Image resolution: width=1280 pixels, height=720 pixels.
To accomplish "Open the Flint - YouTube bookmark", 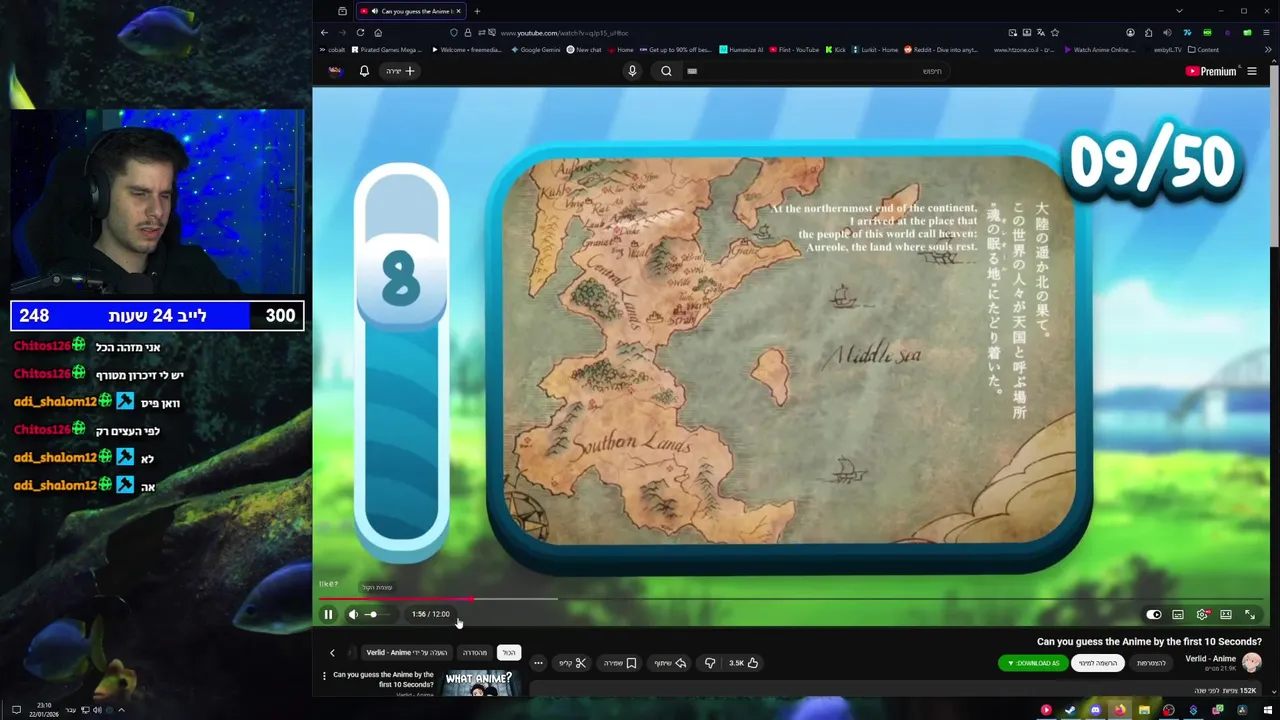I will pyautogui.click(x=794, y=50).
